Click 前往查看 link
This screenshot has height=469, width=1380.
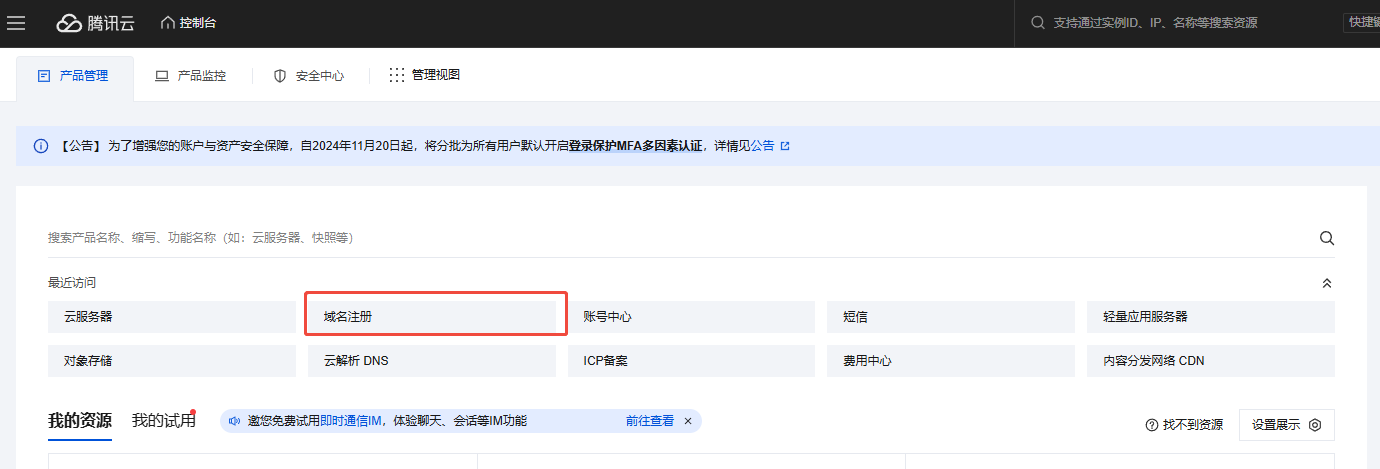pyautogui.click(x=650, y=422)
